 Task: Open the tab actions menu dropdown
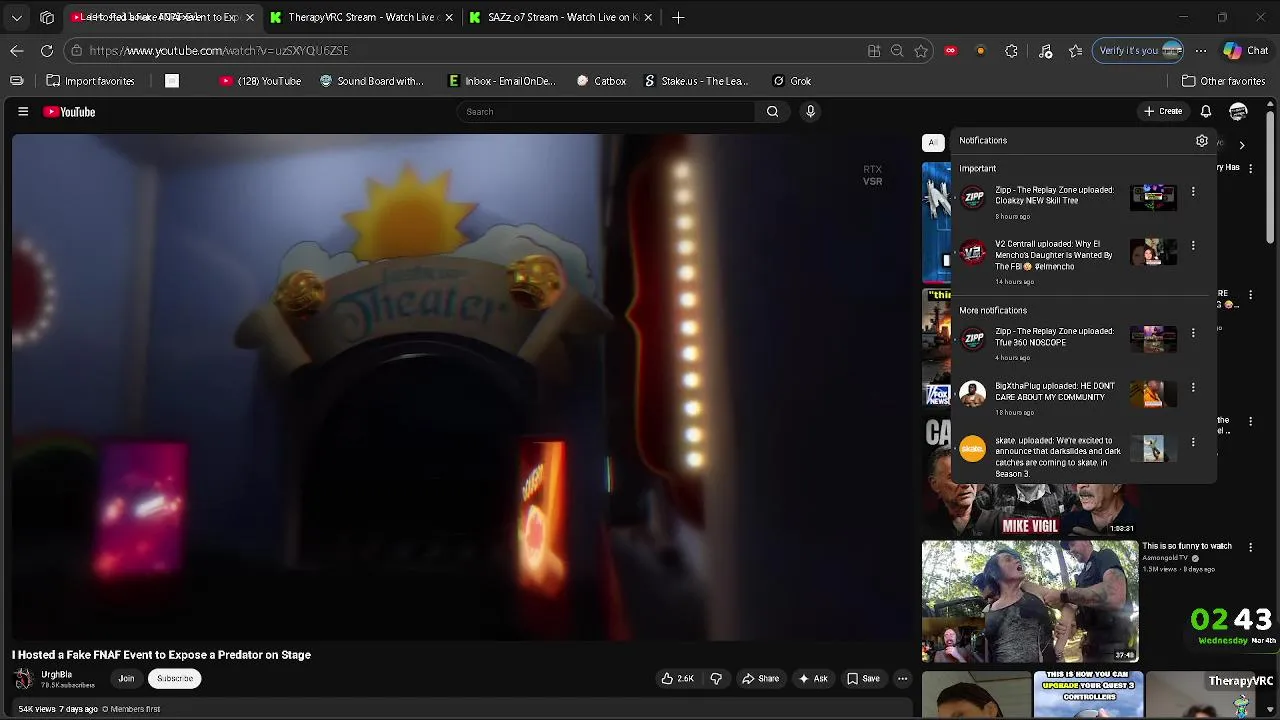click(17, 17)
